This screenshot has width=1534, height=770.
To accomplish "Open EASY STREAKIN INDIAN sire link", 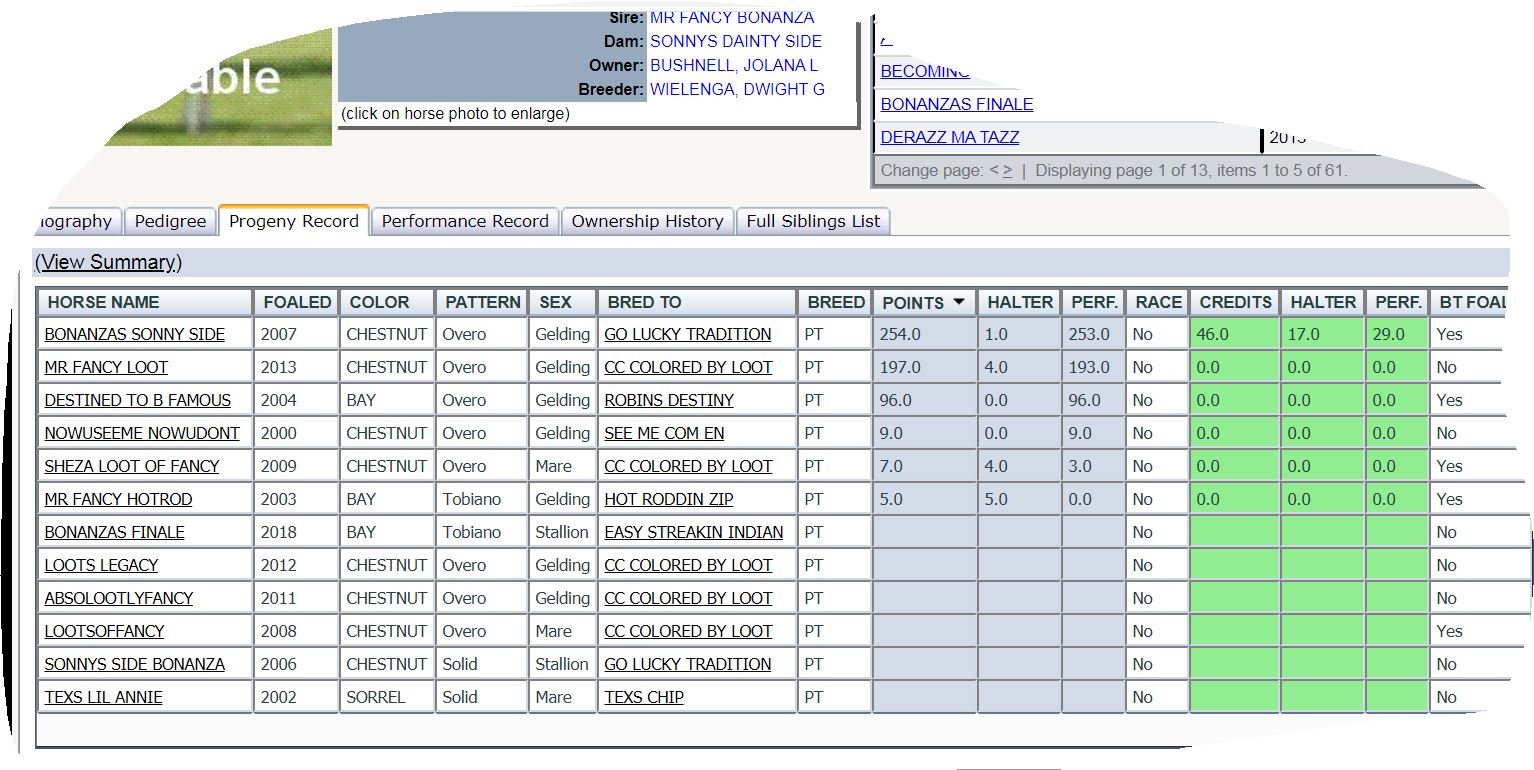I will pyautogui.click(x=694, y=532).
